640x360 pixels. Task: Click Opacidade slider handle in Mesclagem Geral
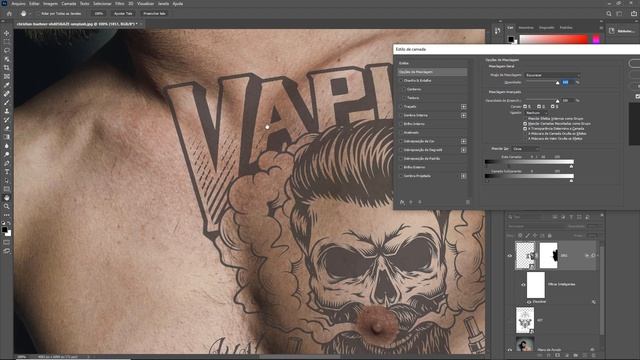point(558,83)
